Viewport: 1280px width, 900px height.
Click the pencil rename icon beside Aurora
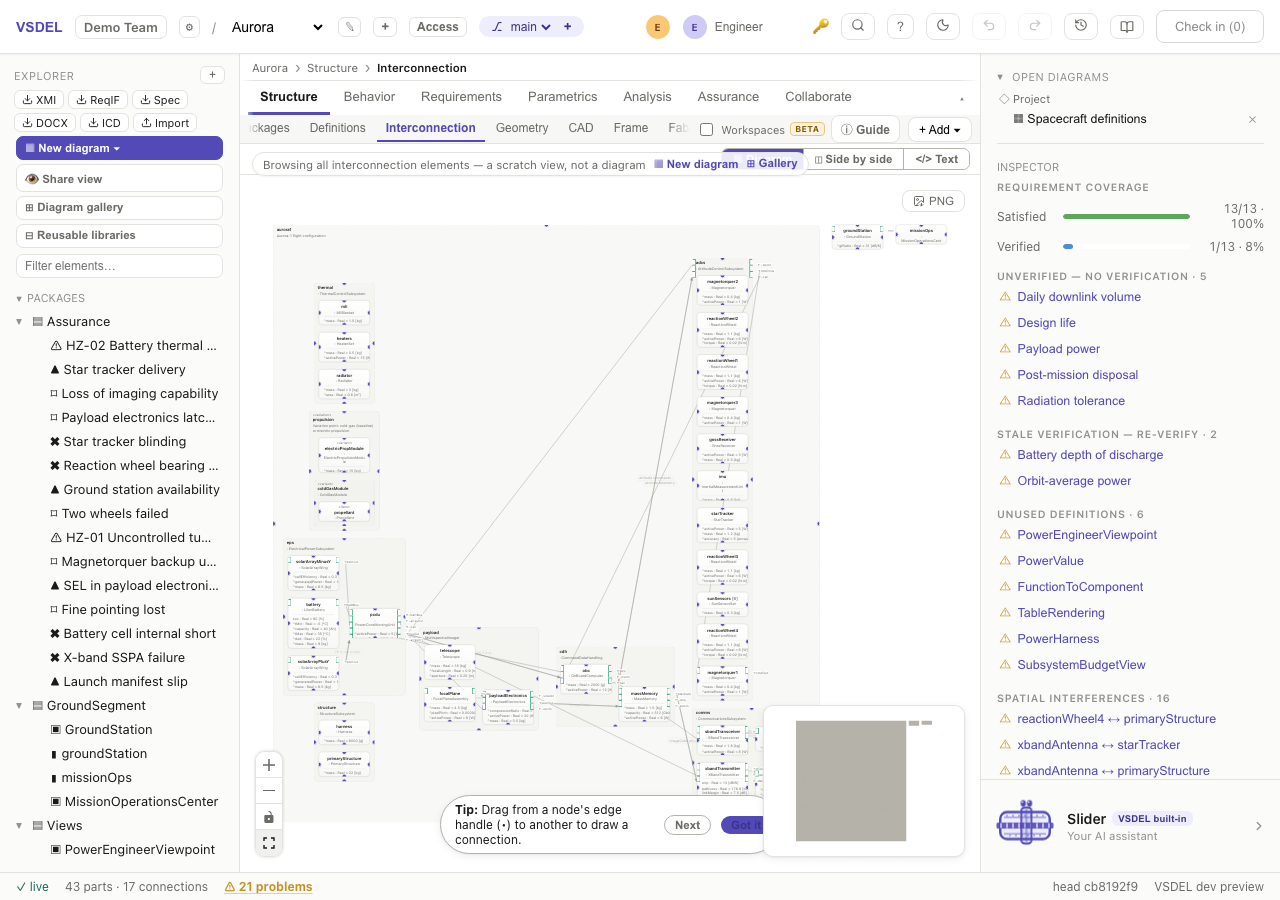tap(349, 27)
